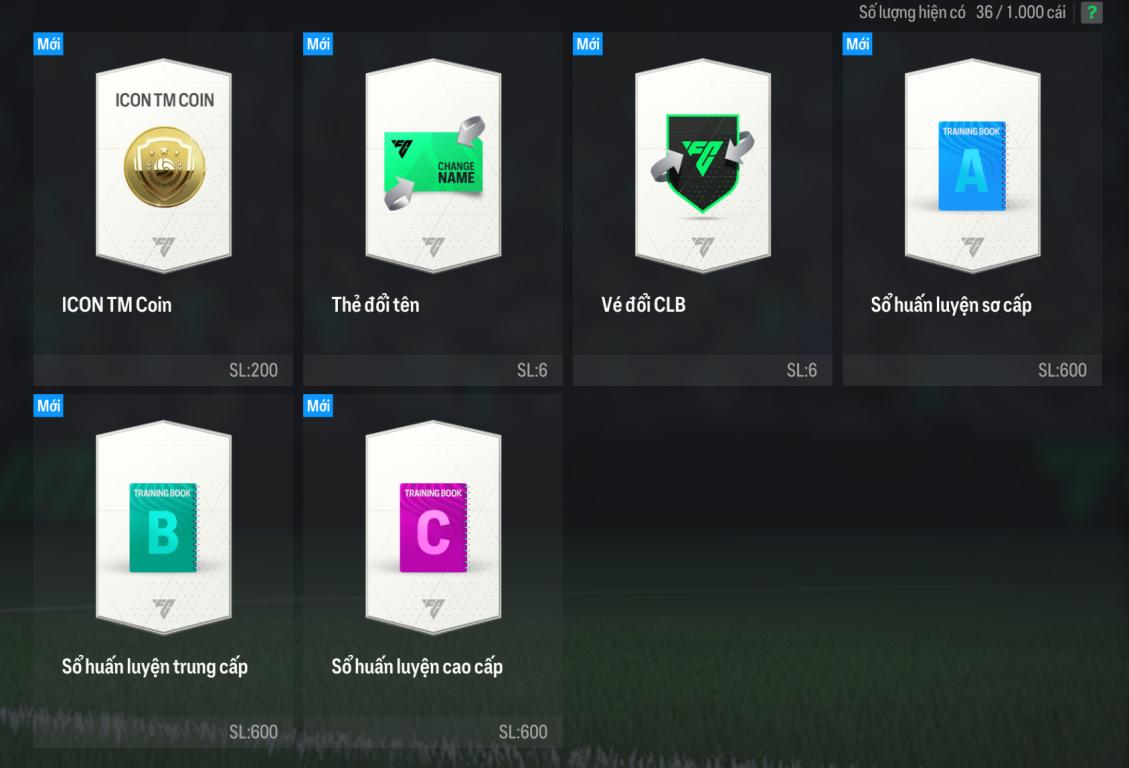Click the Mới badge on Thẻ đổi tên
Viewport: 1129px width, 768px height.
318,44
